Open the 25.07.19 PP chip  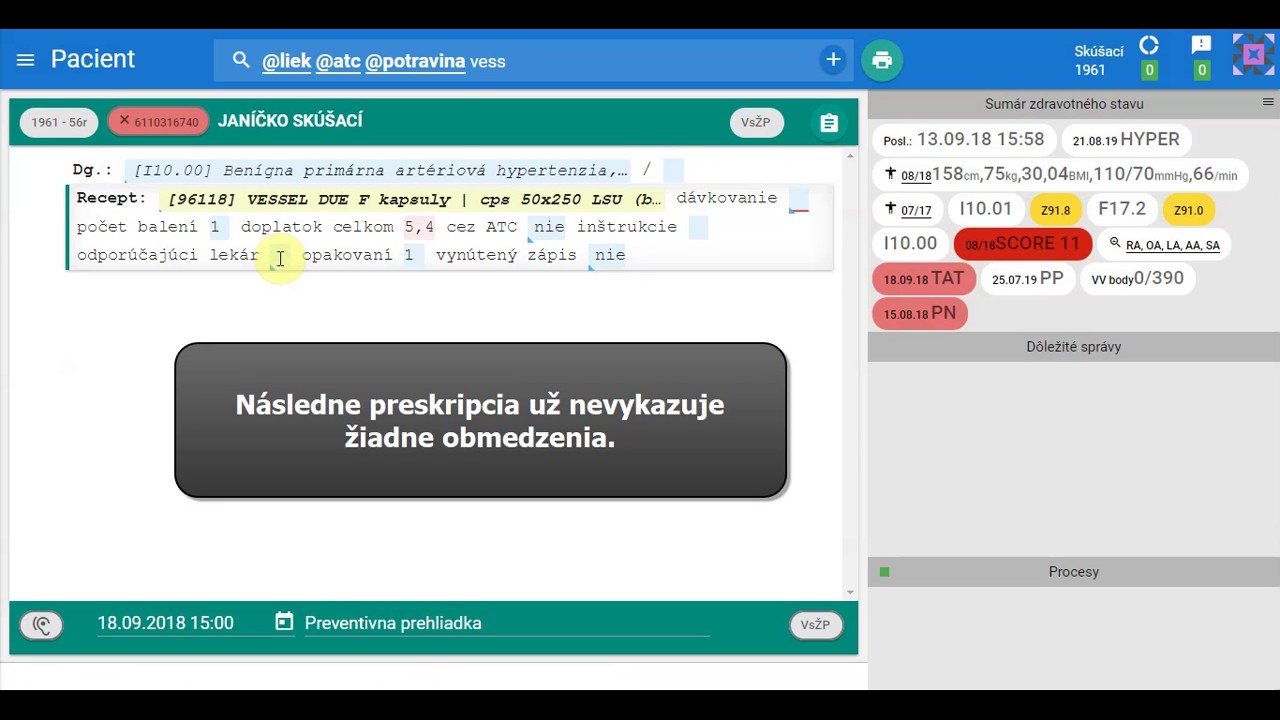1028,279
